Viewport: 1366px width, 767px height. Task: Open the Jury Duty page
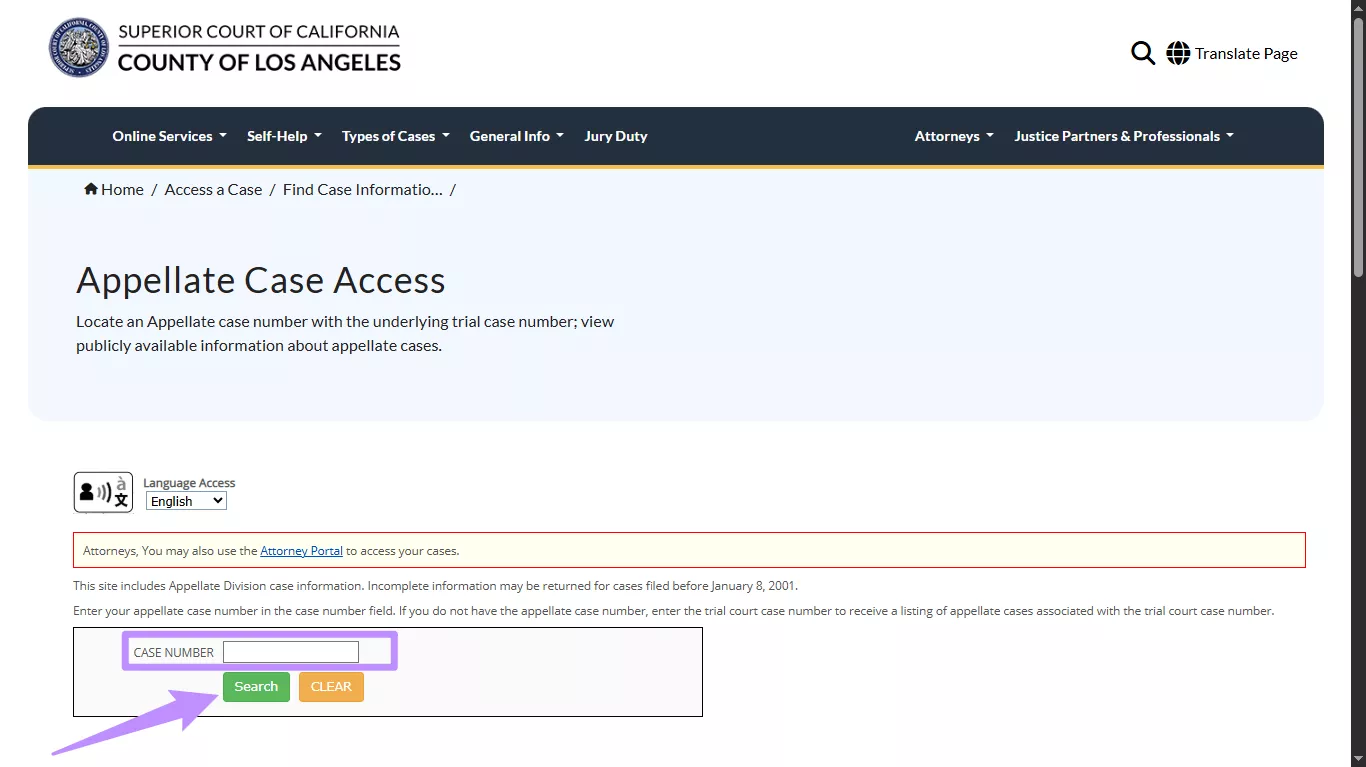point(616,136)
